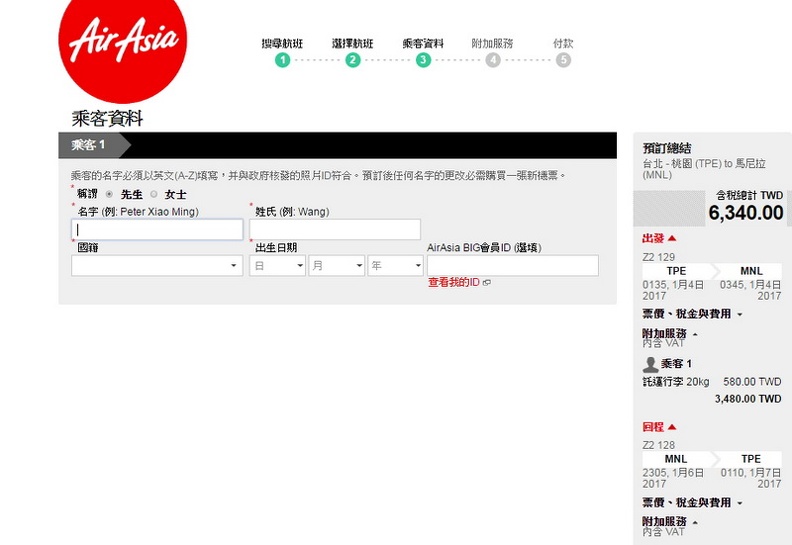Click the departure TPE airport box
Screen dimensions: 792x545
[x=676, y=271]
